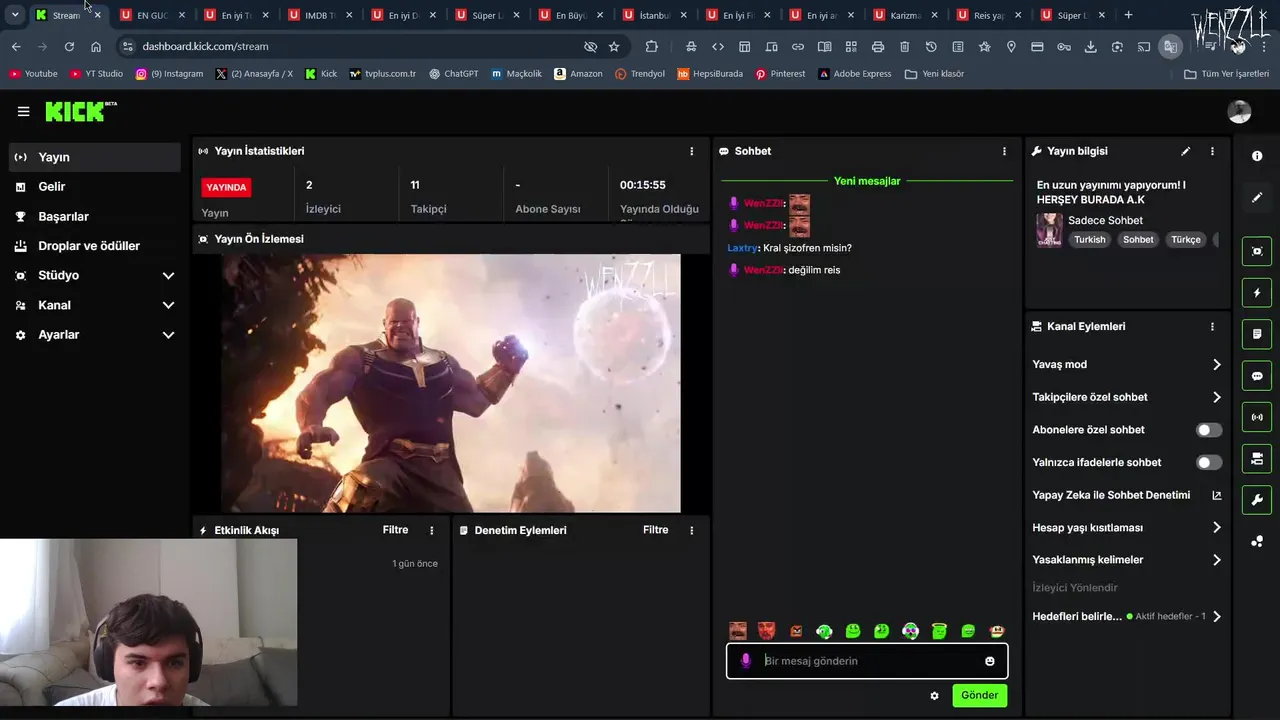The width and height of the screenshot is (1280, 720).
Task: Open Chrome tab search dropdown arrow
Action: click(x=15, y=15)
